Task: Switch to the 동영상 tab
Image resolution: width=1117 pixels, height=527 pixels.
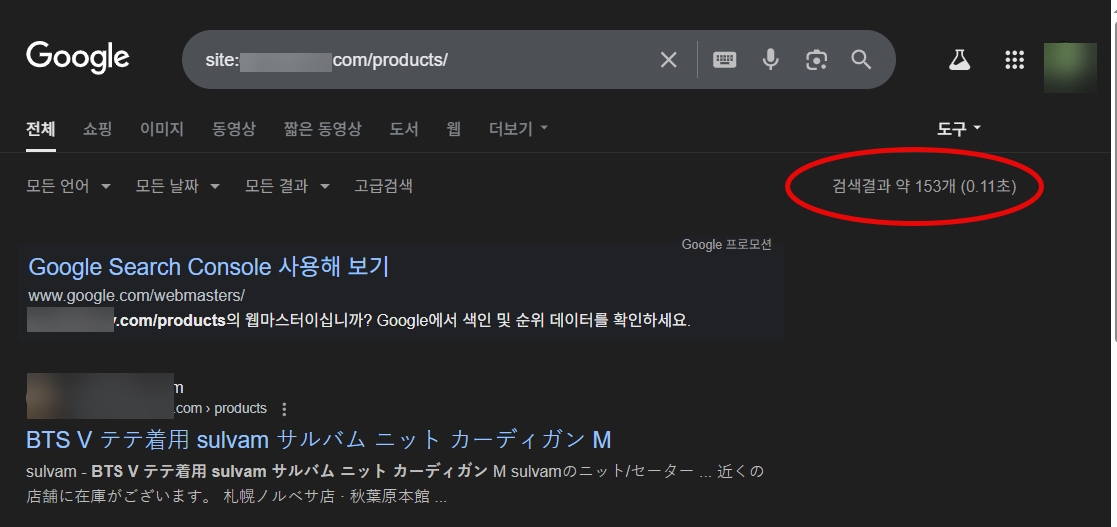Action: pos(234,129)
